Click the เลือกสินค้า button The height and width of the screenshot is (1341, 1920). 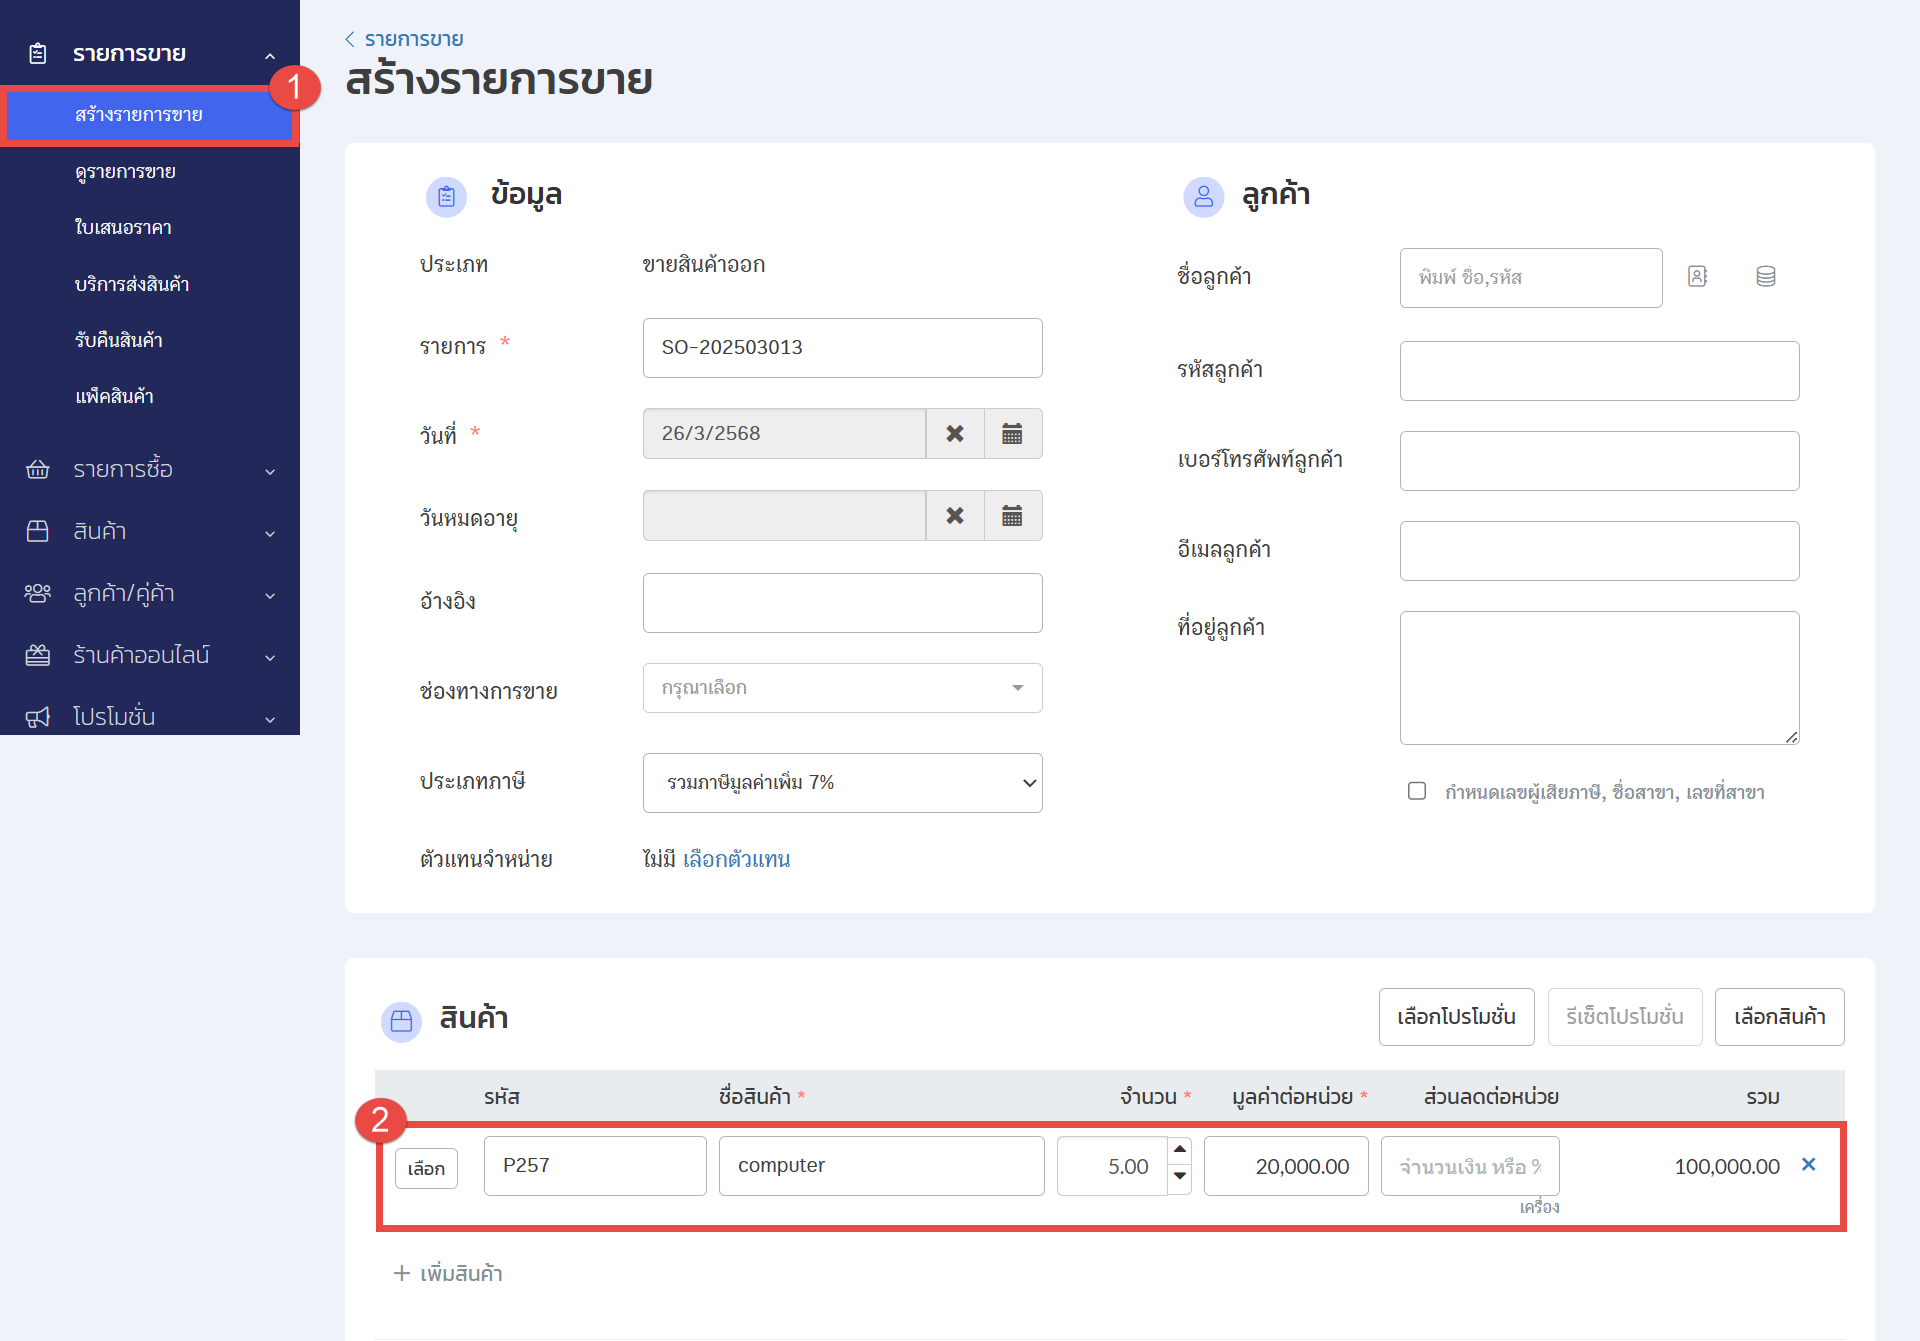tap(1779, 1017)
